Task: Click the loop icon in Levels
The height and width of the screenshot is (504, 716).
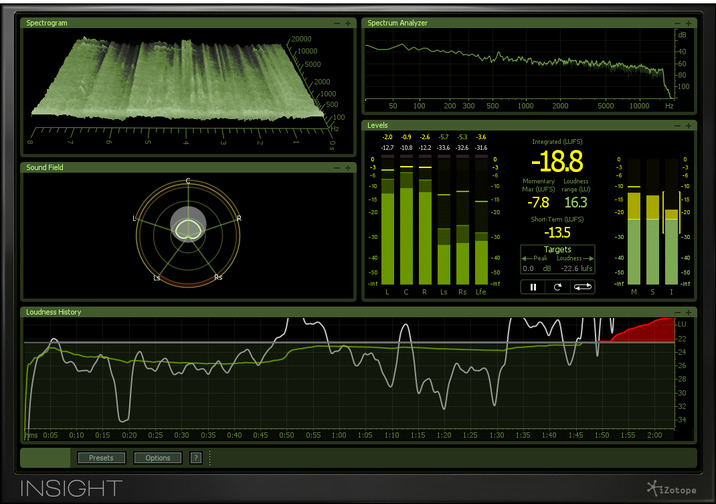Action: [584, 287]
